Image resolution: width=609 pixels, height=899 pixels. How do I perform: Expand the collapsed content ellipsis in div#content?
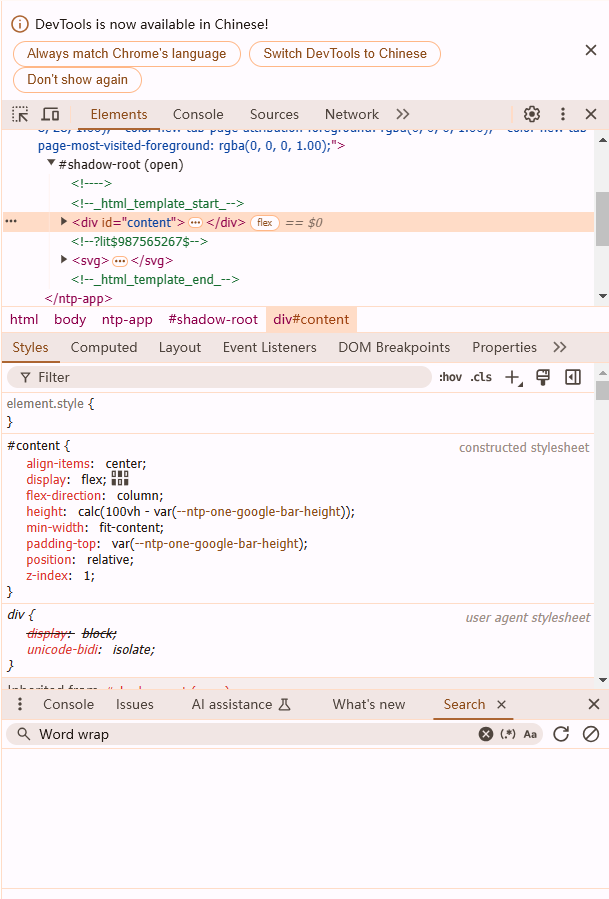[x=196, y=222]
